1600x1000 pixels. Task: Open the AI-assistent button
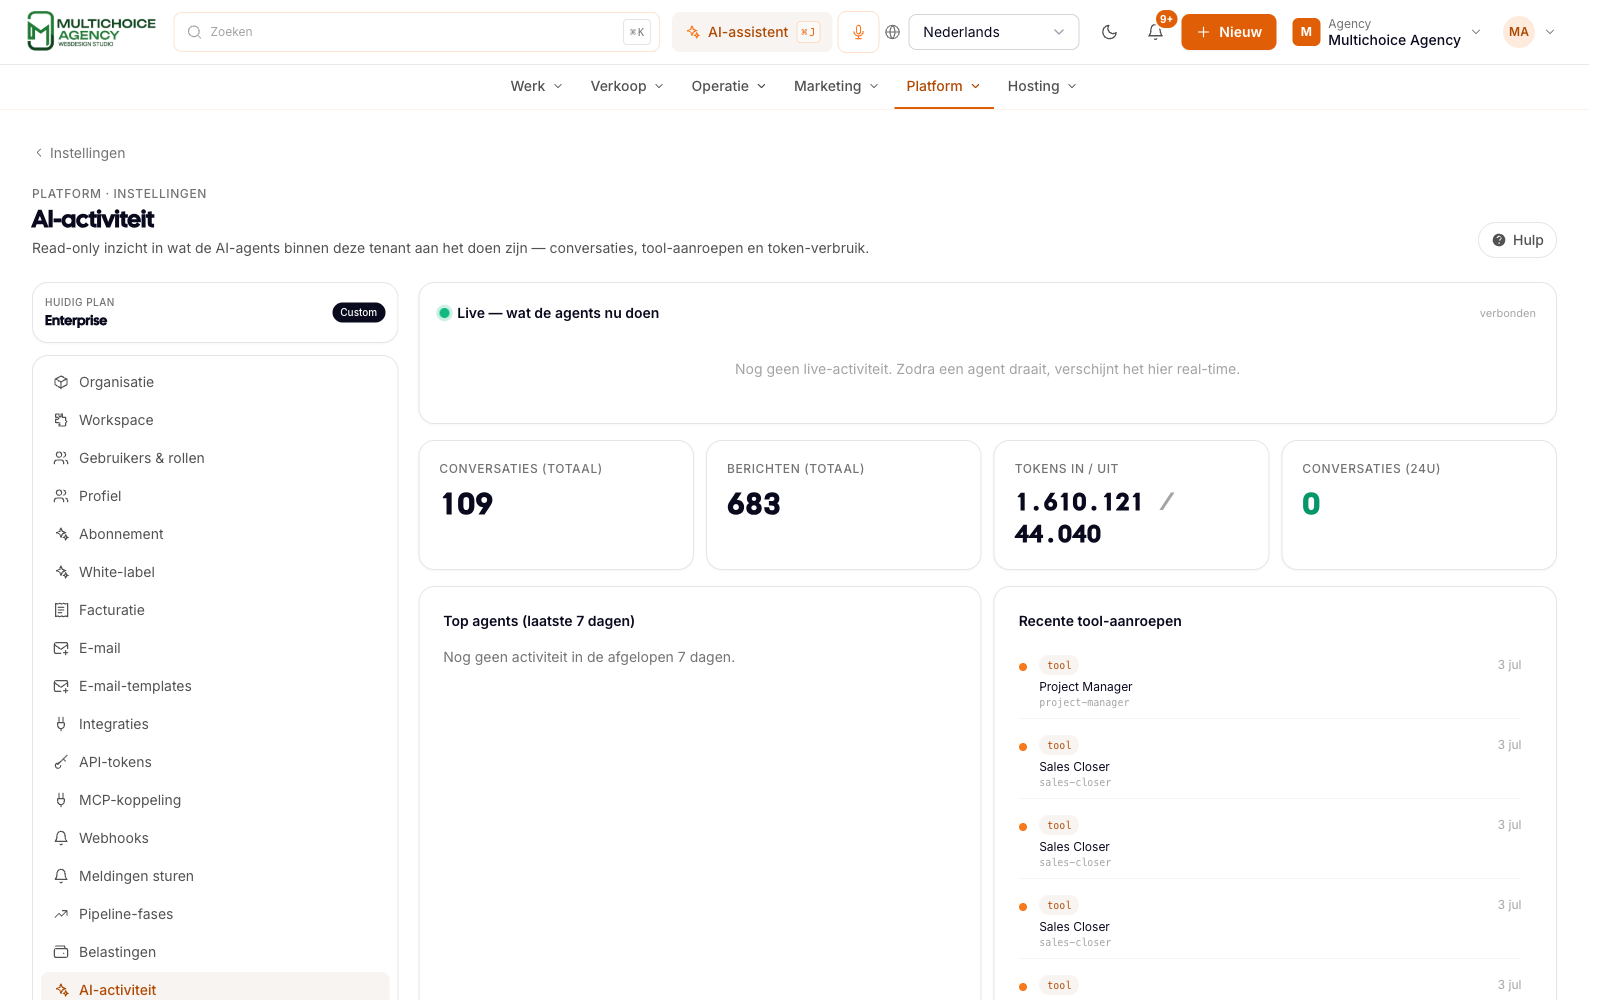click(752, 32)
